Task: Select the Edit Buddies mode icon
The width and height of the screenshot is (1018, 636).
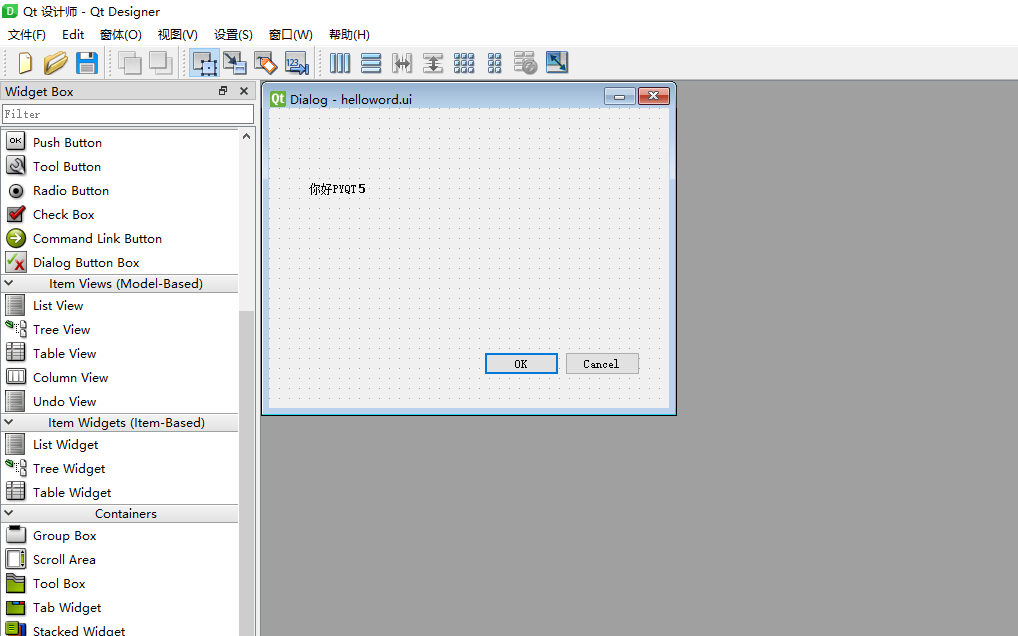Action: (x=266, y=63)
